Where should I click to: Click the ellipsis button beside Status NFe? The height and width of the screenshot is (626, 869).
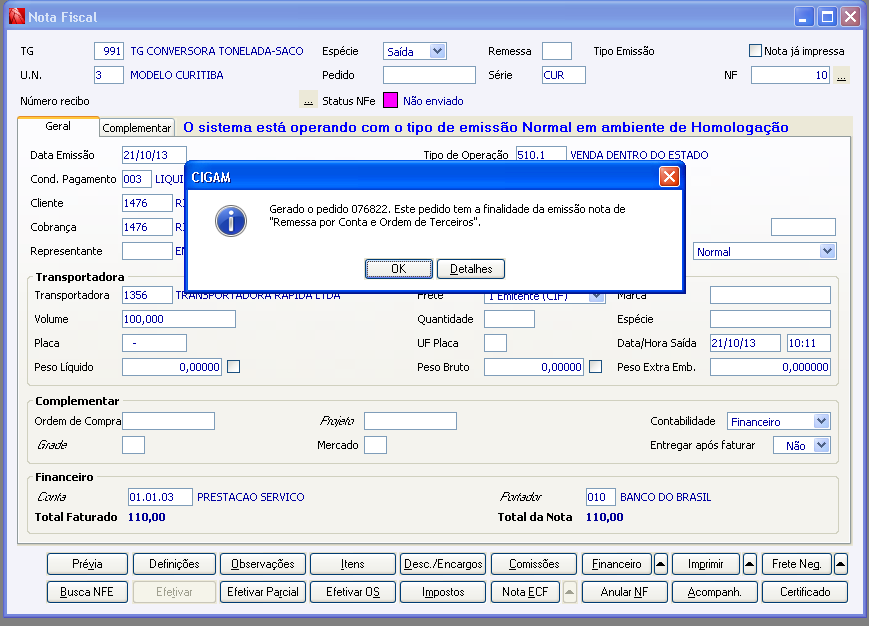click(308, 100)
